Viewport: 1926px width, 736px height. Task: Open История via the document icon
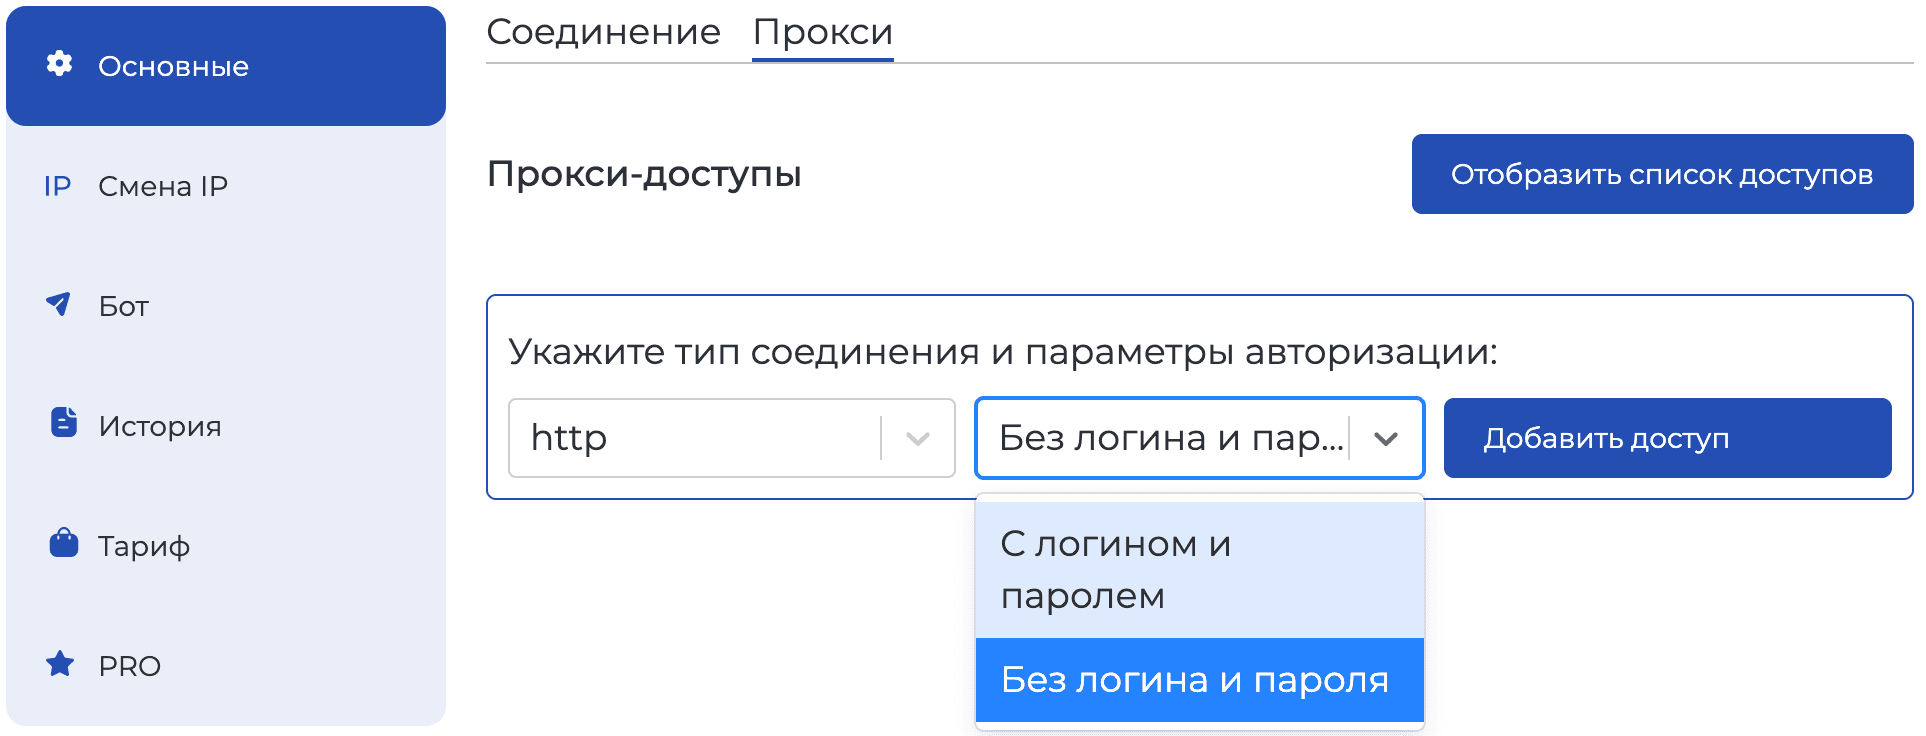point(62,424)
